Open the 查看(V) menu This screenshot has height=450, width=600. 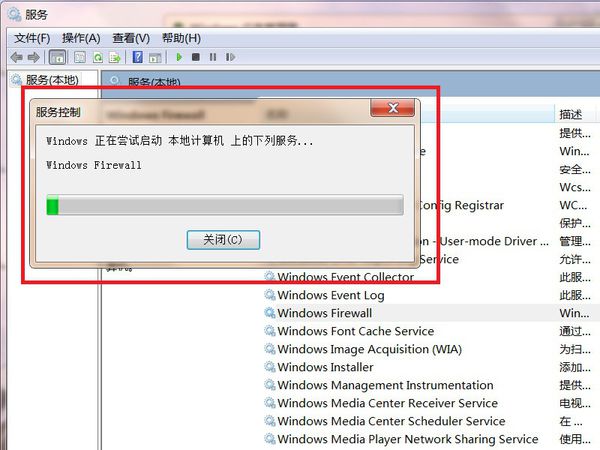click(131, 38)
